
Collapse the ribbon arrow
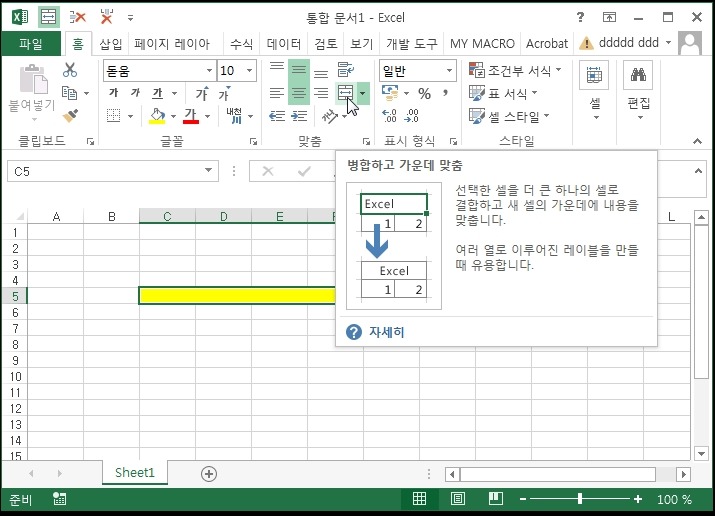coord(697,141)
